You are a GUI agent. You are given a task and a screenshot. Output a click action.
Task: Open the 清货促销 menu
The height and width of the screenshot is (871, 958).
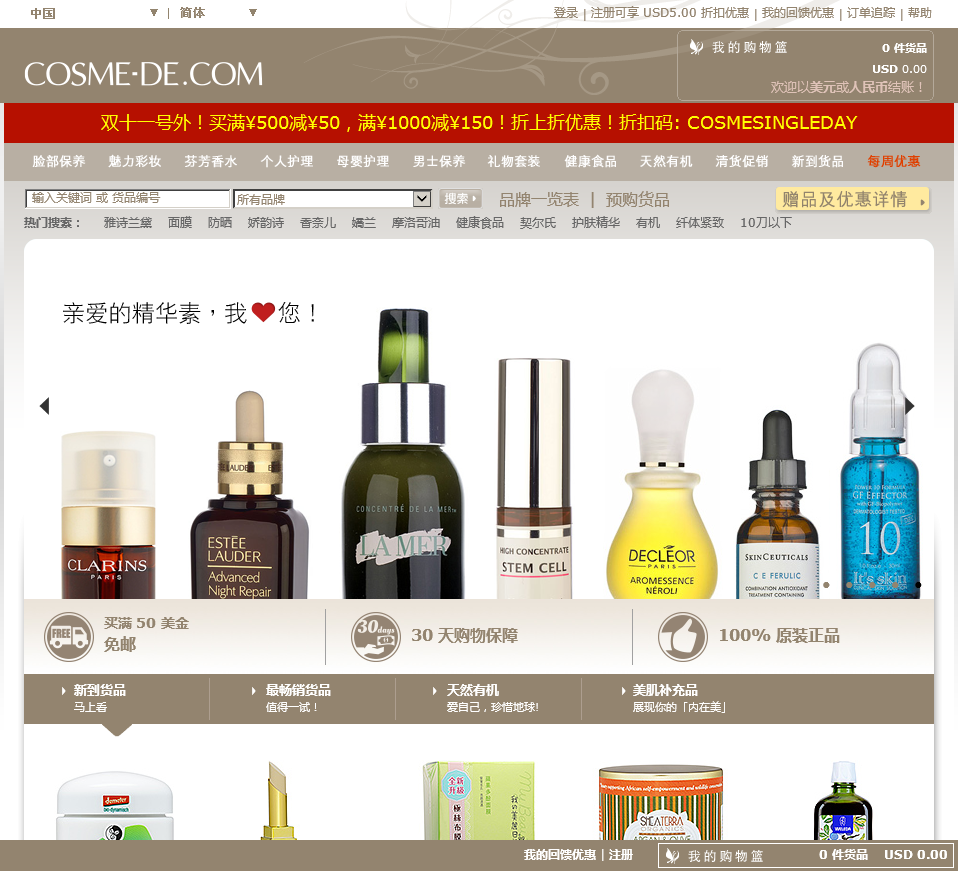click(742, 161)
